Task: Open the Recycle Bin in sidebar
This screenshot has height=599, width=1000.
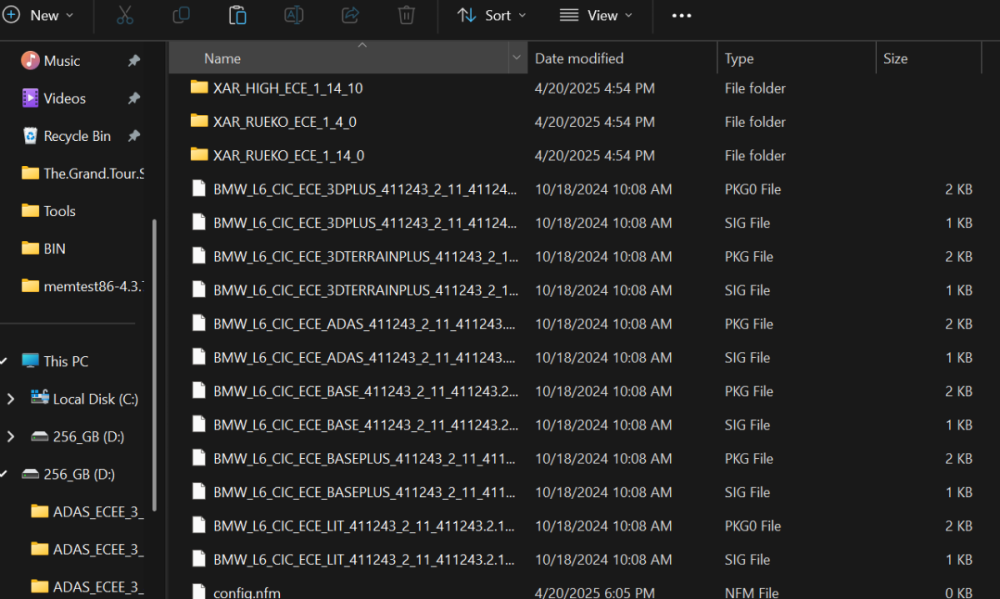Action: pyautogui.click(x=77, y=136)
